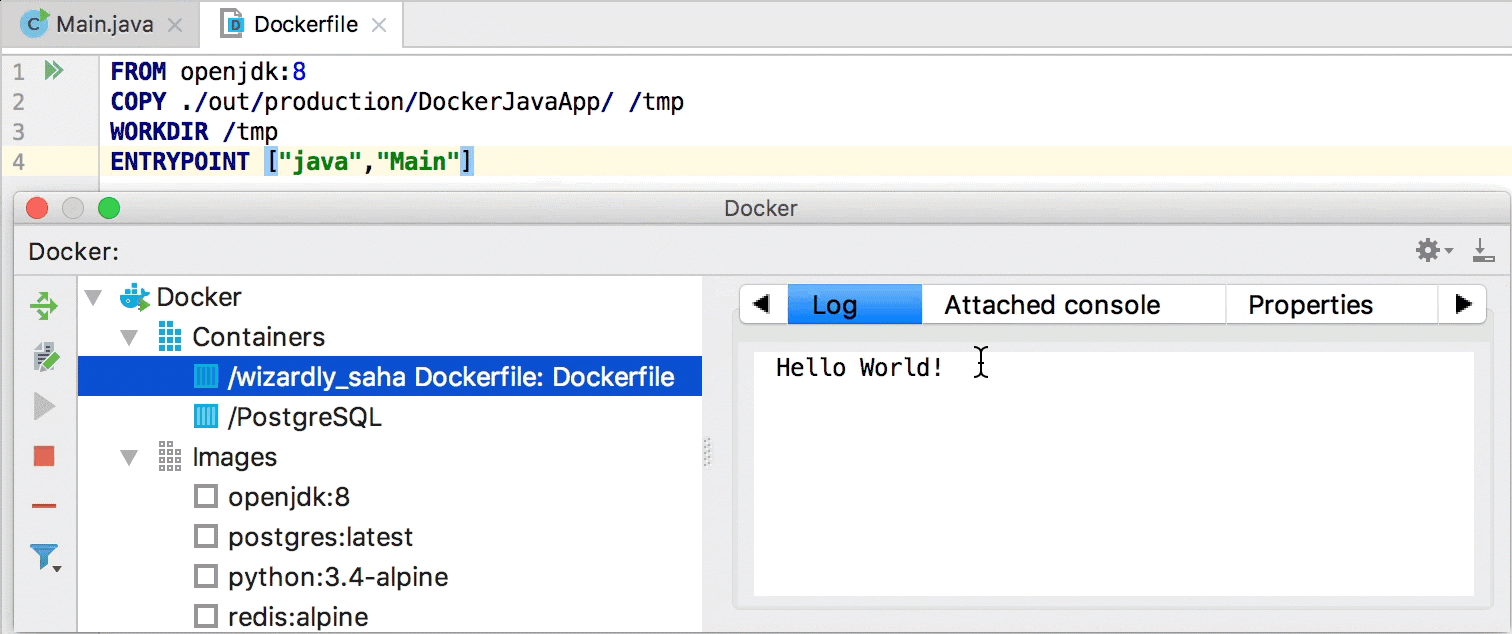Check the openjdk:8 image checkbox
Viewport: 1512px width, 634px height.
[x=205, y=496]
